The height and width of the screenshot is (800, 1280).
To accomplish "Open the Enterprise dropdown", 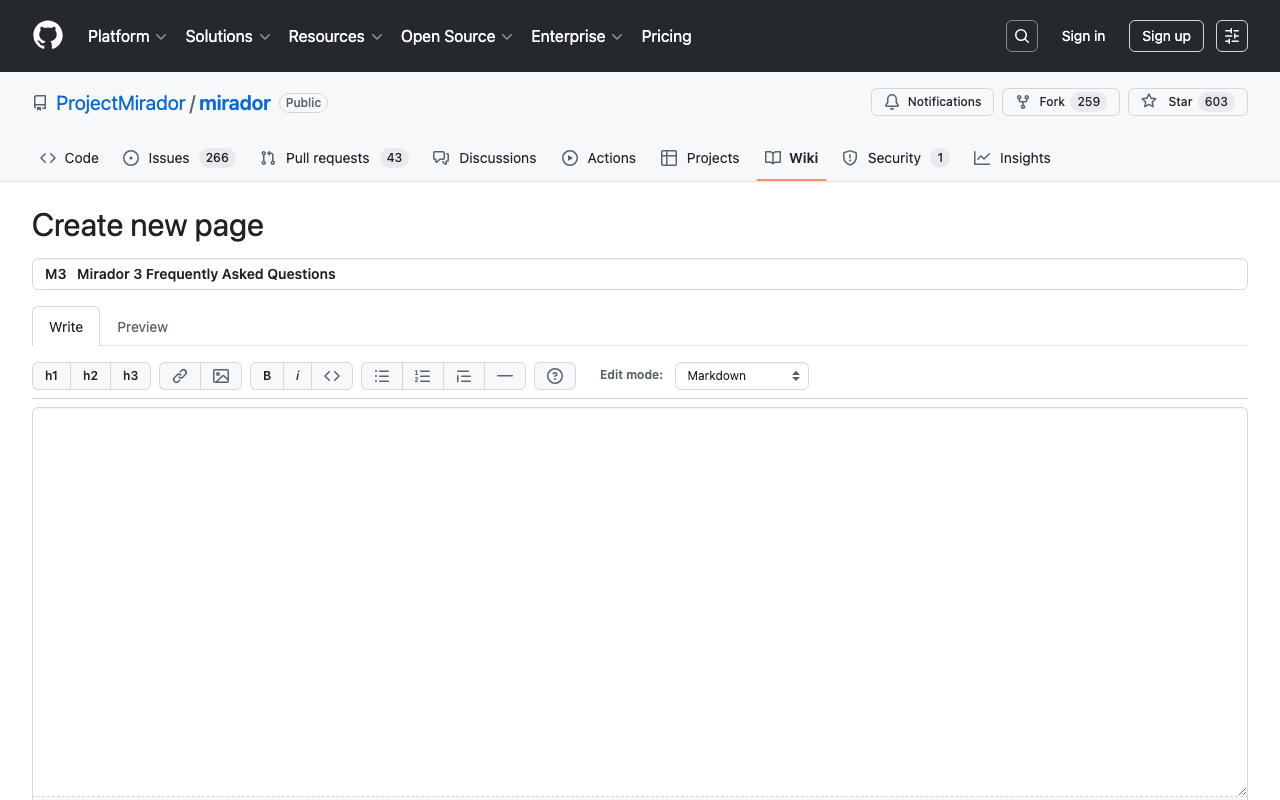I will 576,36.
